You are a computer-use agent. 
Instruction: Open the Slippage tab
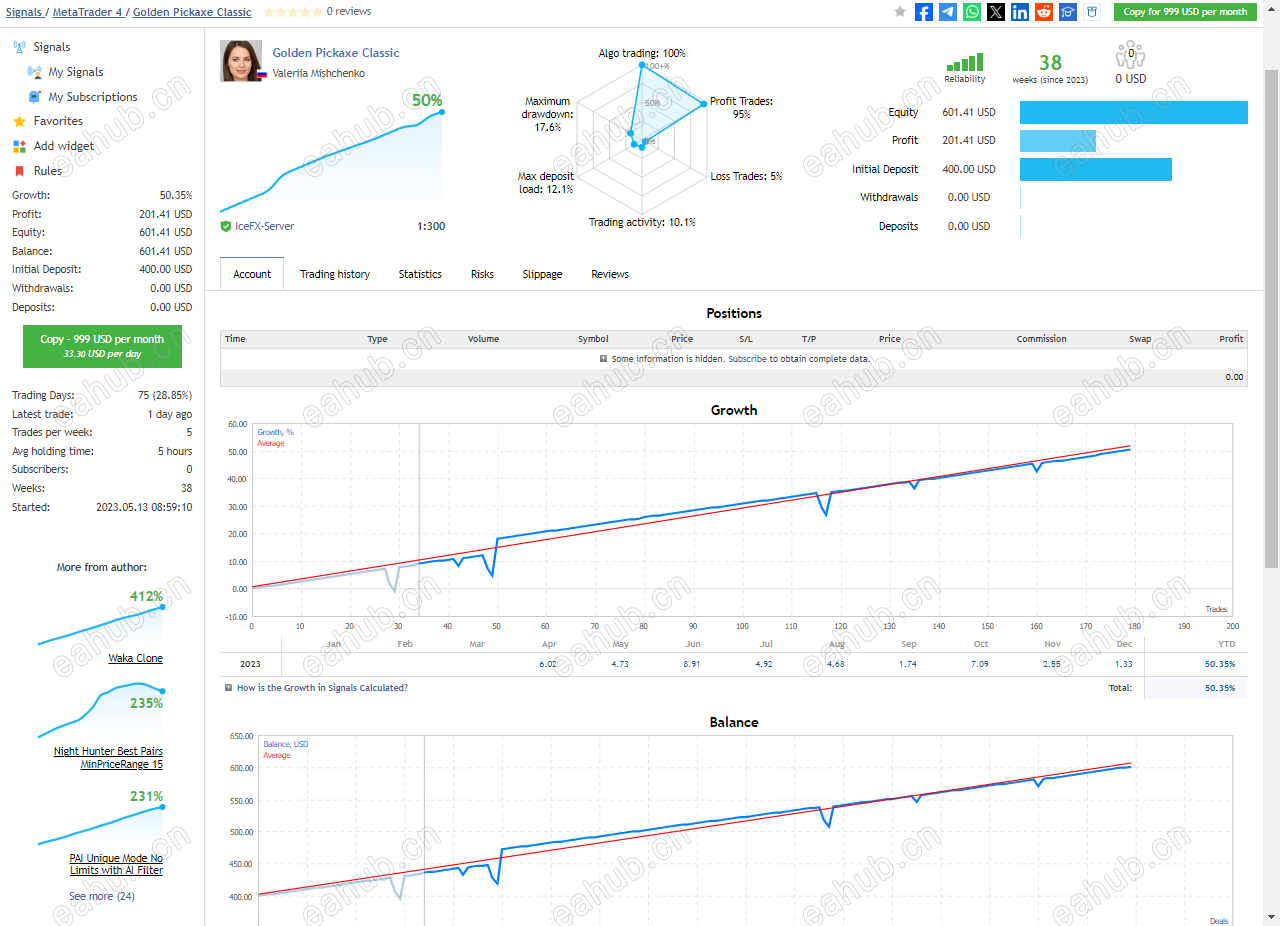(542, 274)
